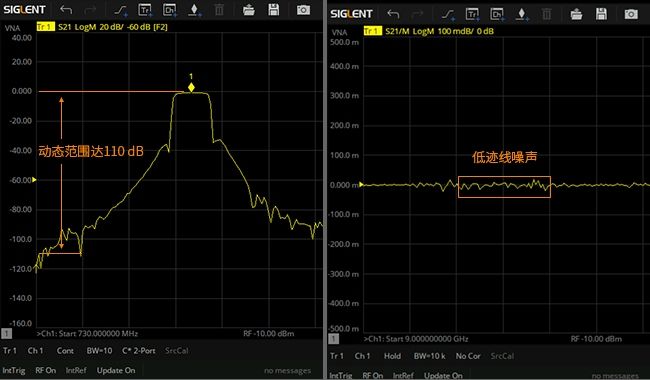
Task: Click the C* 2-Port calibration status
Action: [x=139, y=351]
